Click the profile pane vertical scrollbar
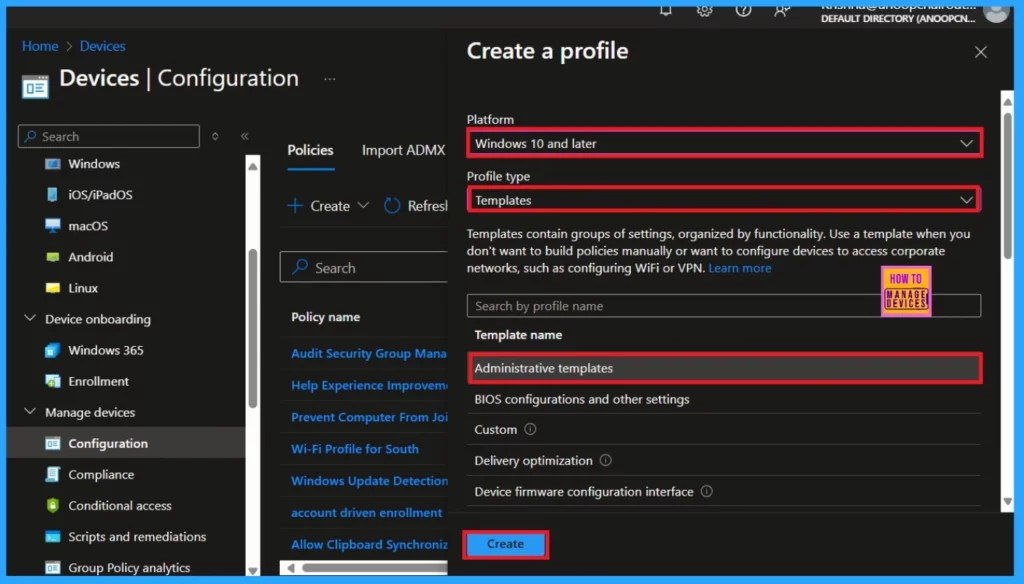 pos(1008,186)
